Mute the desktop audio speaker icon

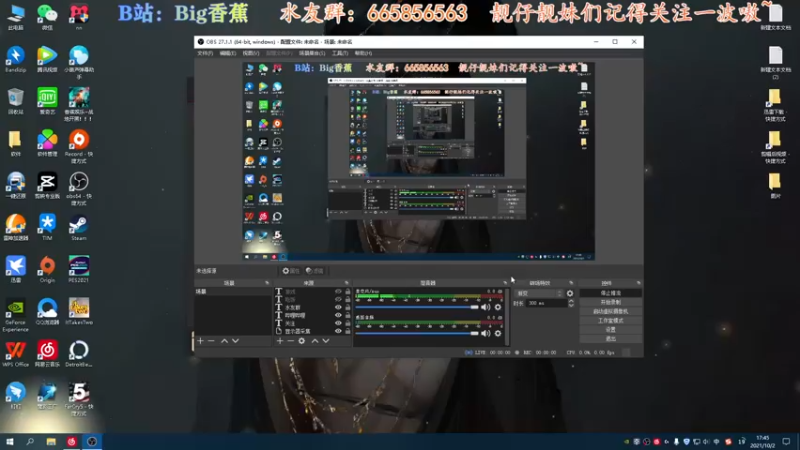pos(485,333)
